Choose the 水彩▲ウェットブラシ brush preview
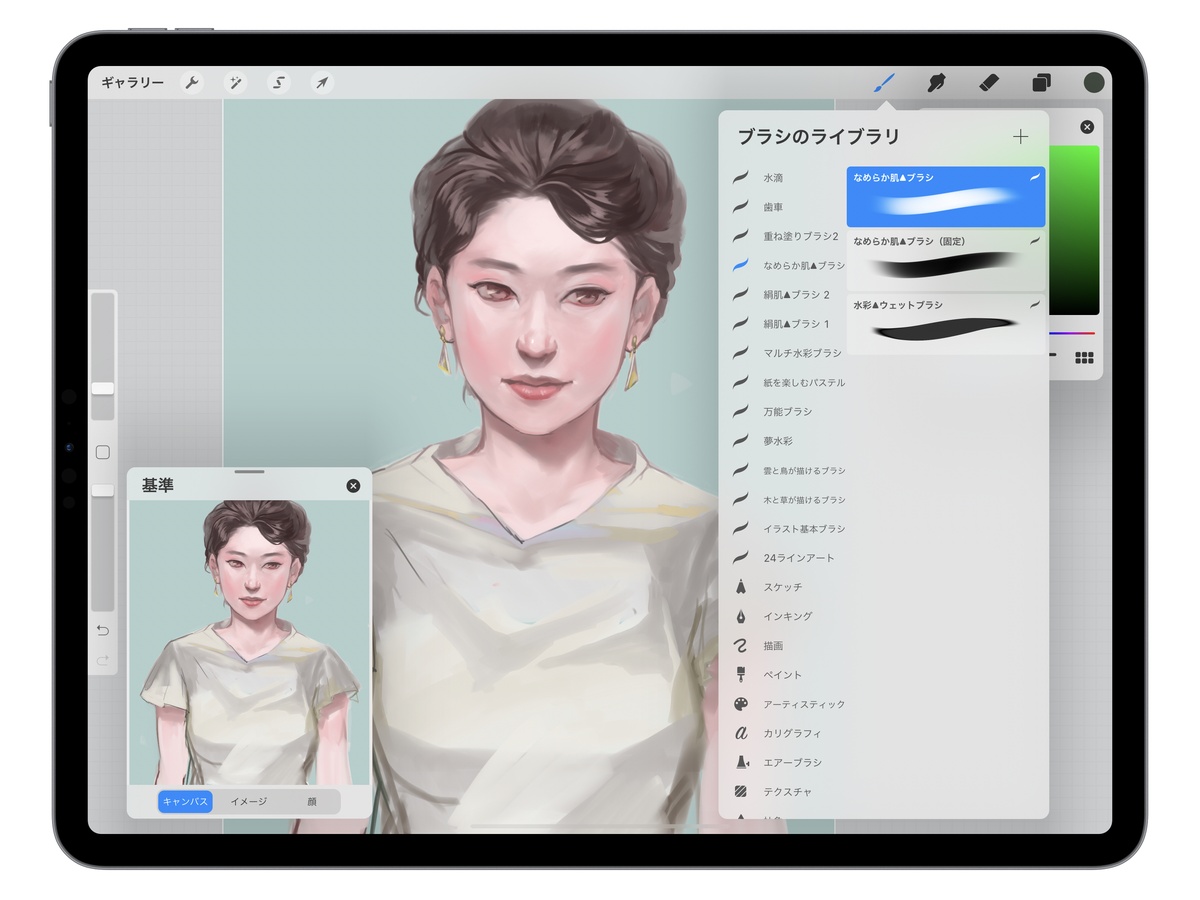The image size is (1200, 900). point(946,324)
